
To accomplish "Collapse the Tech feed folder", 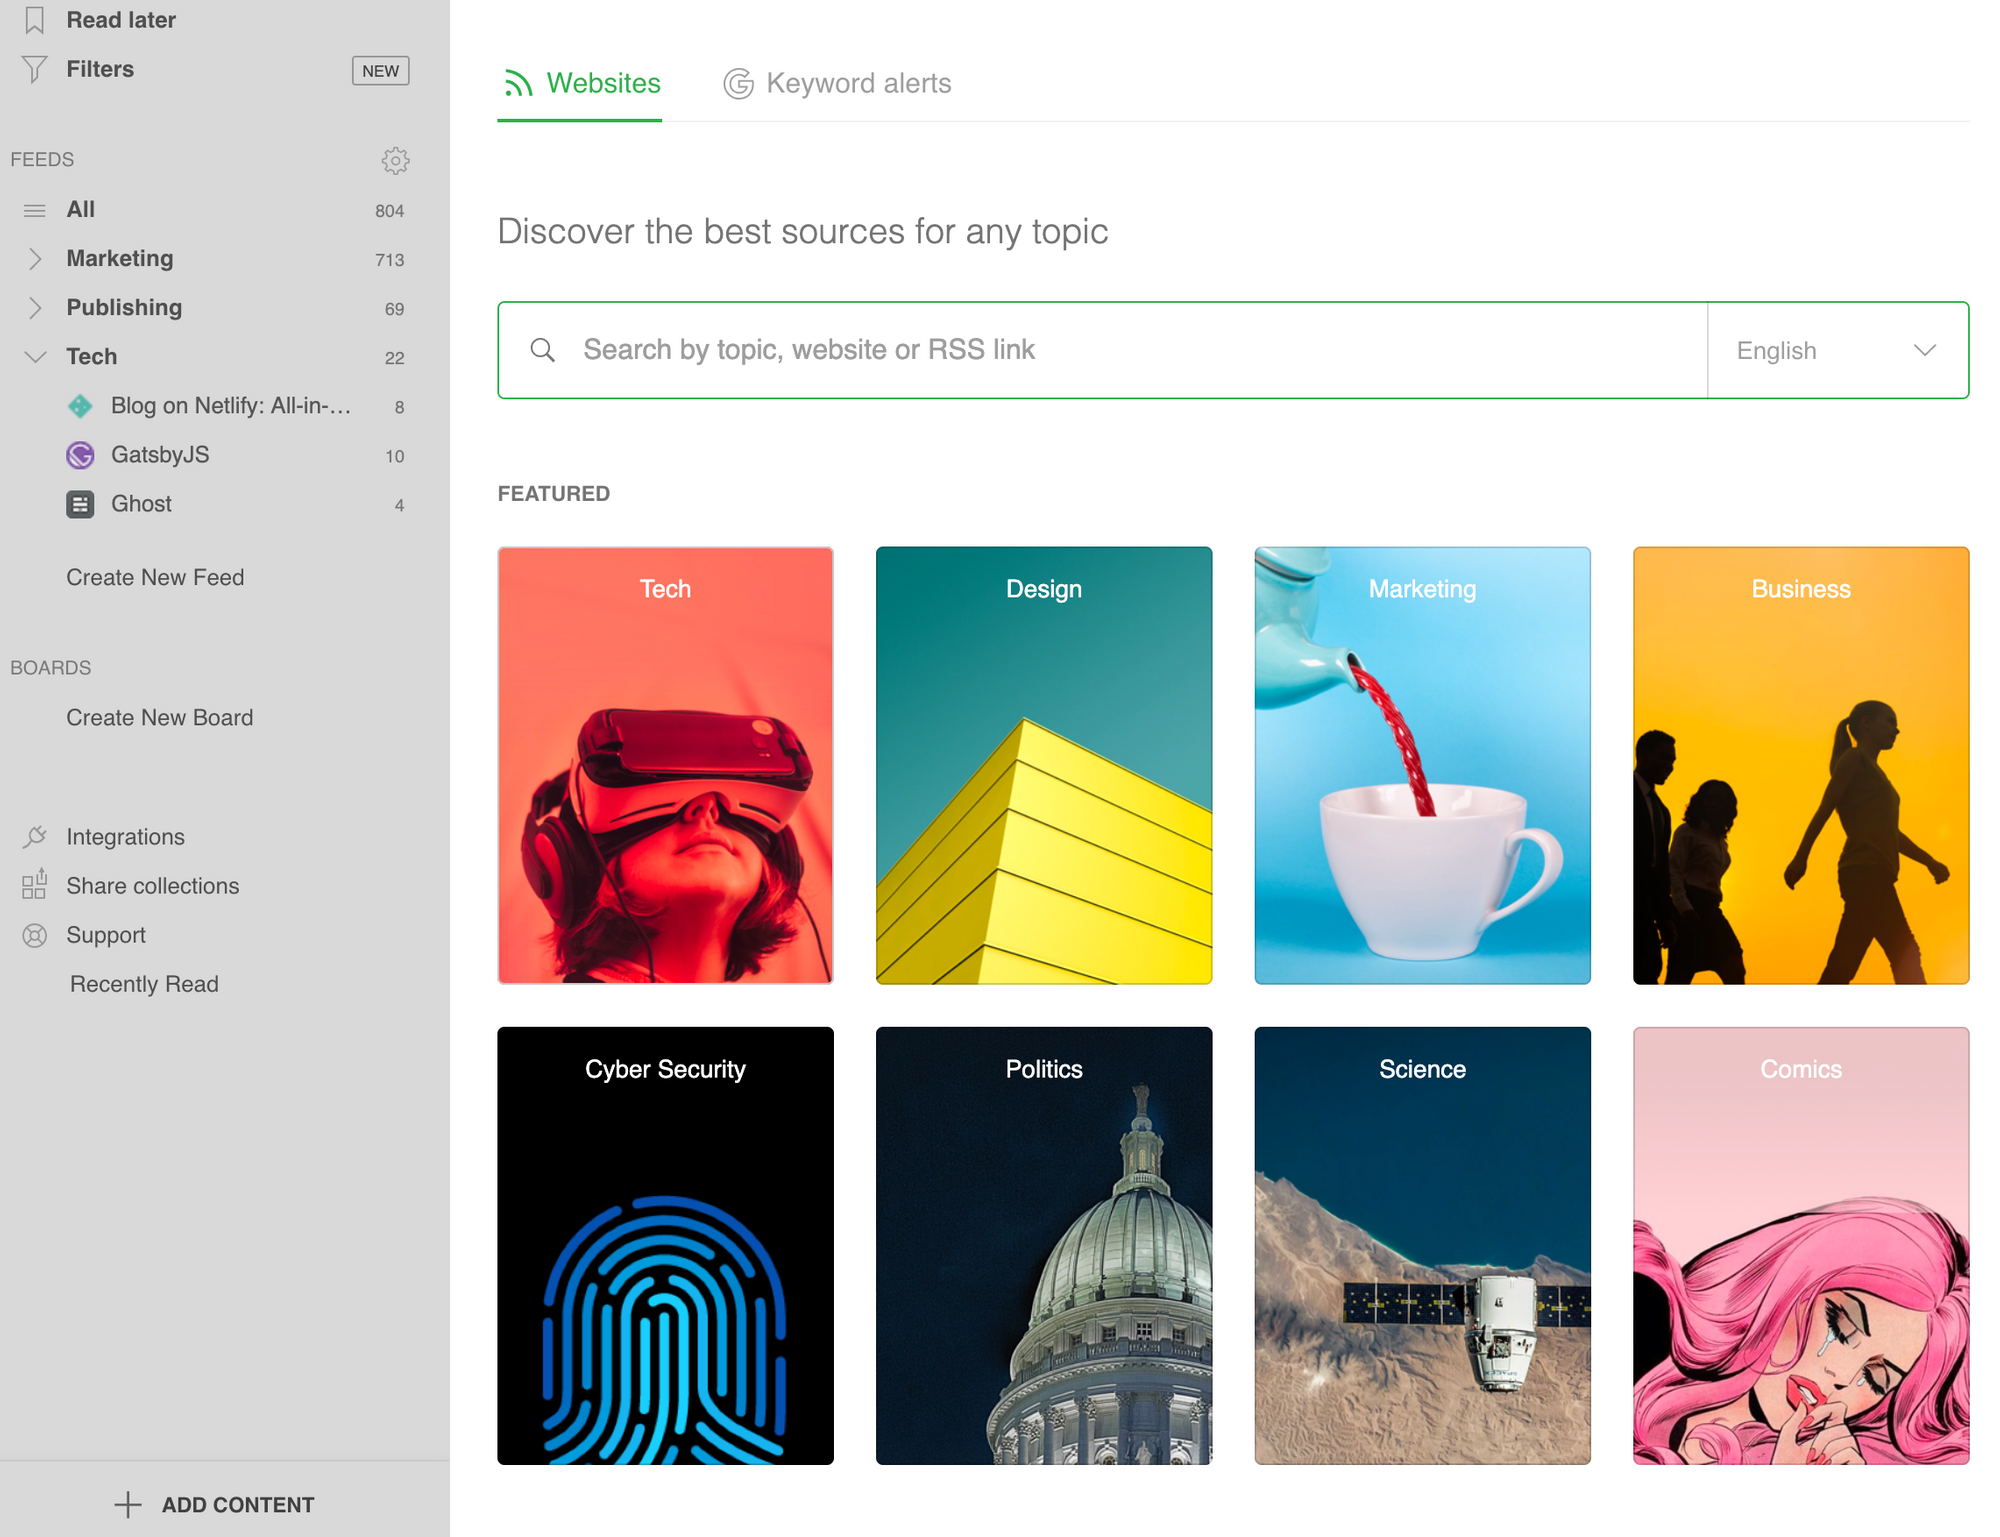I will click(x=35, y=357).
